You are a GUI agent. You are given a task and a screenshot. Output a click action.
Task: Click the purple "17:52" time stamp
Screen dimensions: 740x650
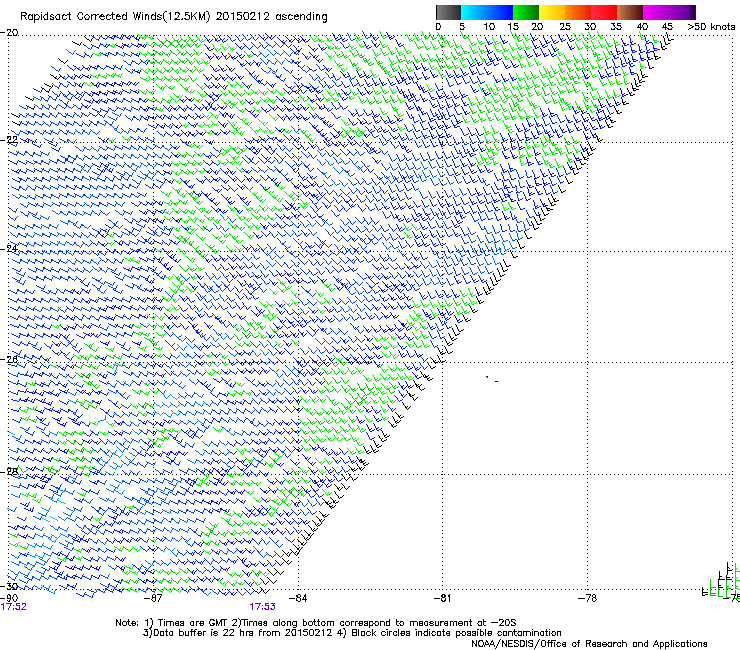coord(14,607)
